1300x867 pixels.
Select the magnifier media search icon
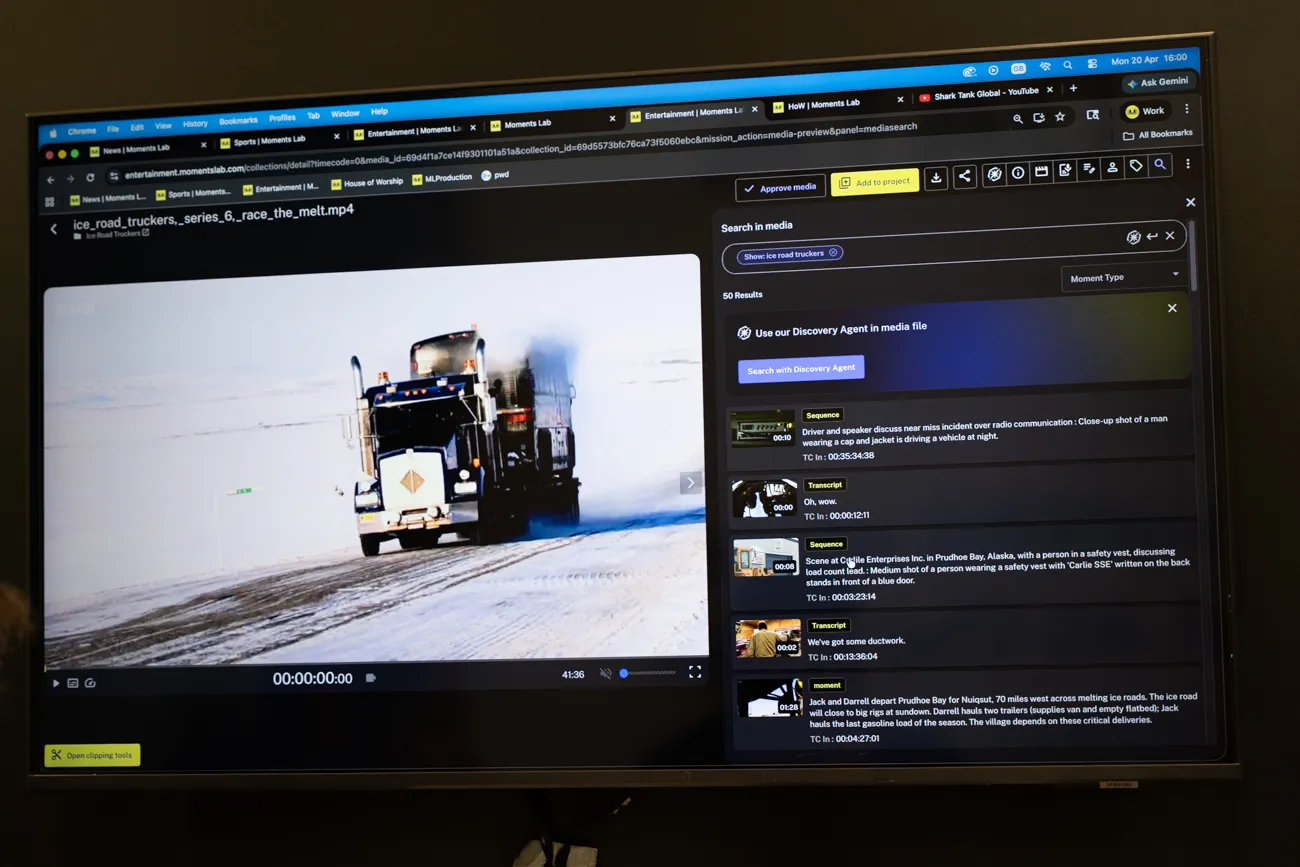pyautogui.click(x=1160, y=165)
